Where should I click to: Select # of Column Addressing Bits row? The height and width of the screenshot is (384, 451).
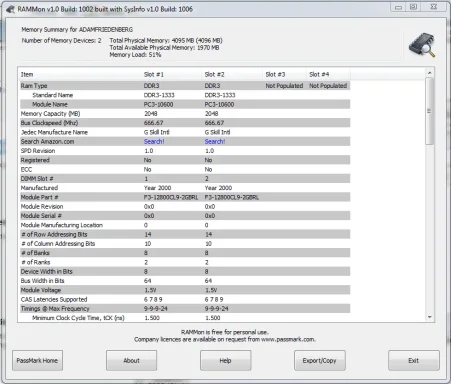(184, 244)
